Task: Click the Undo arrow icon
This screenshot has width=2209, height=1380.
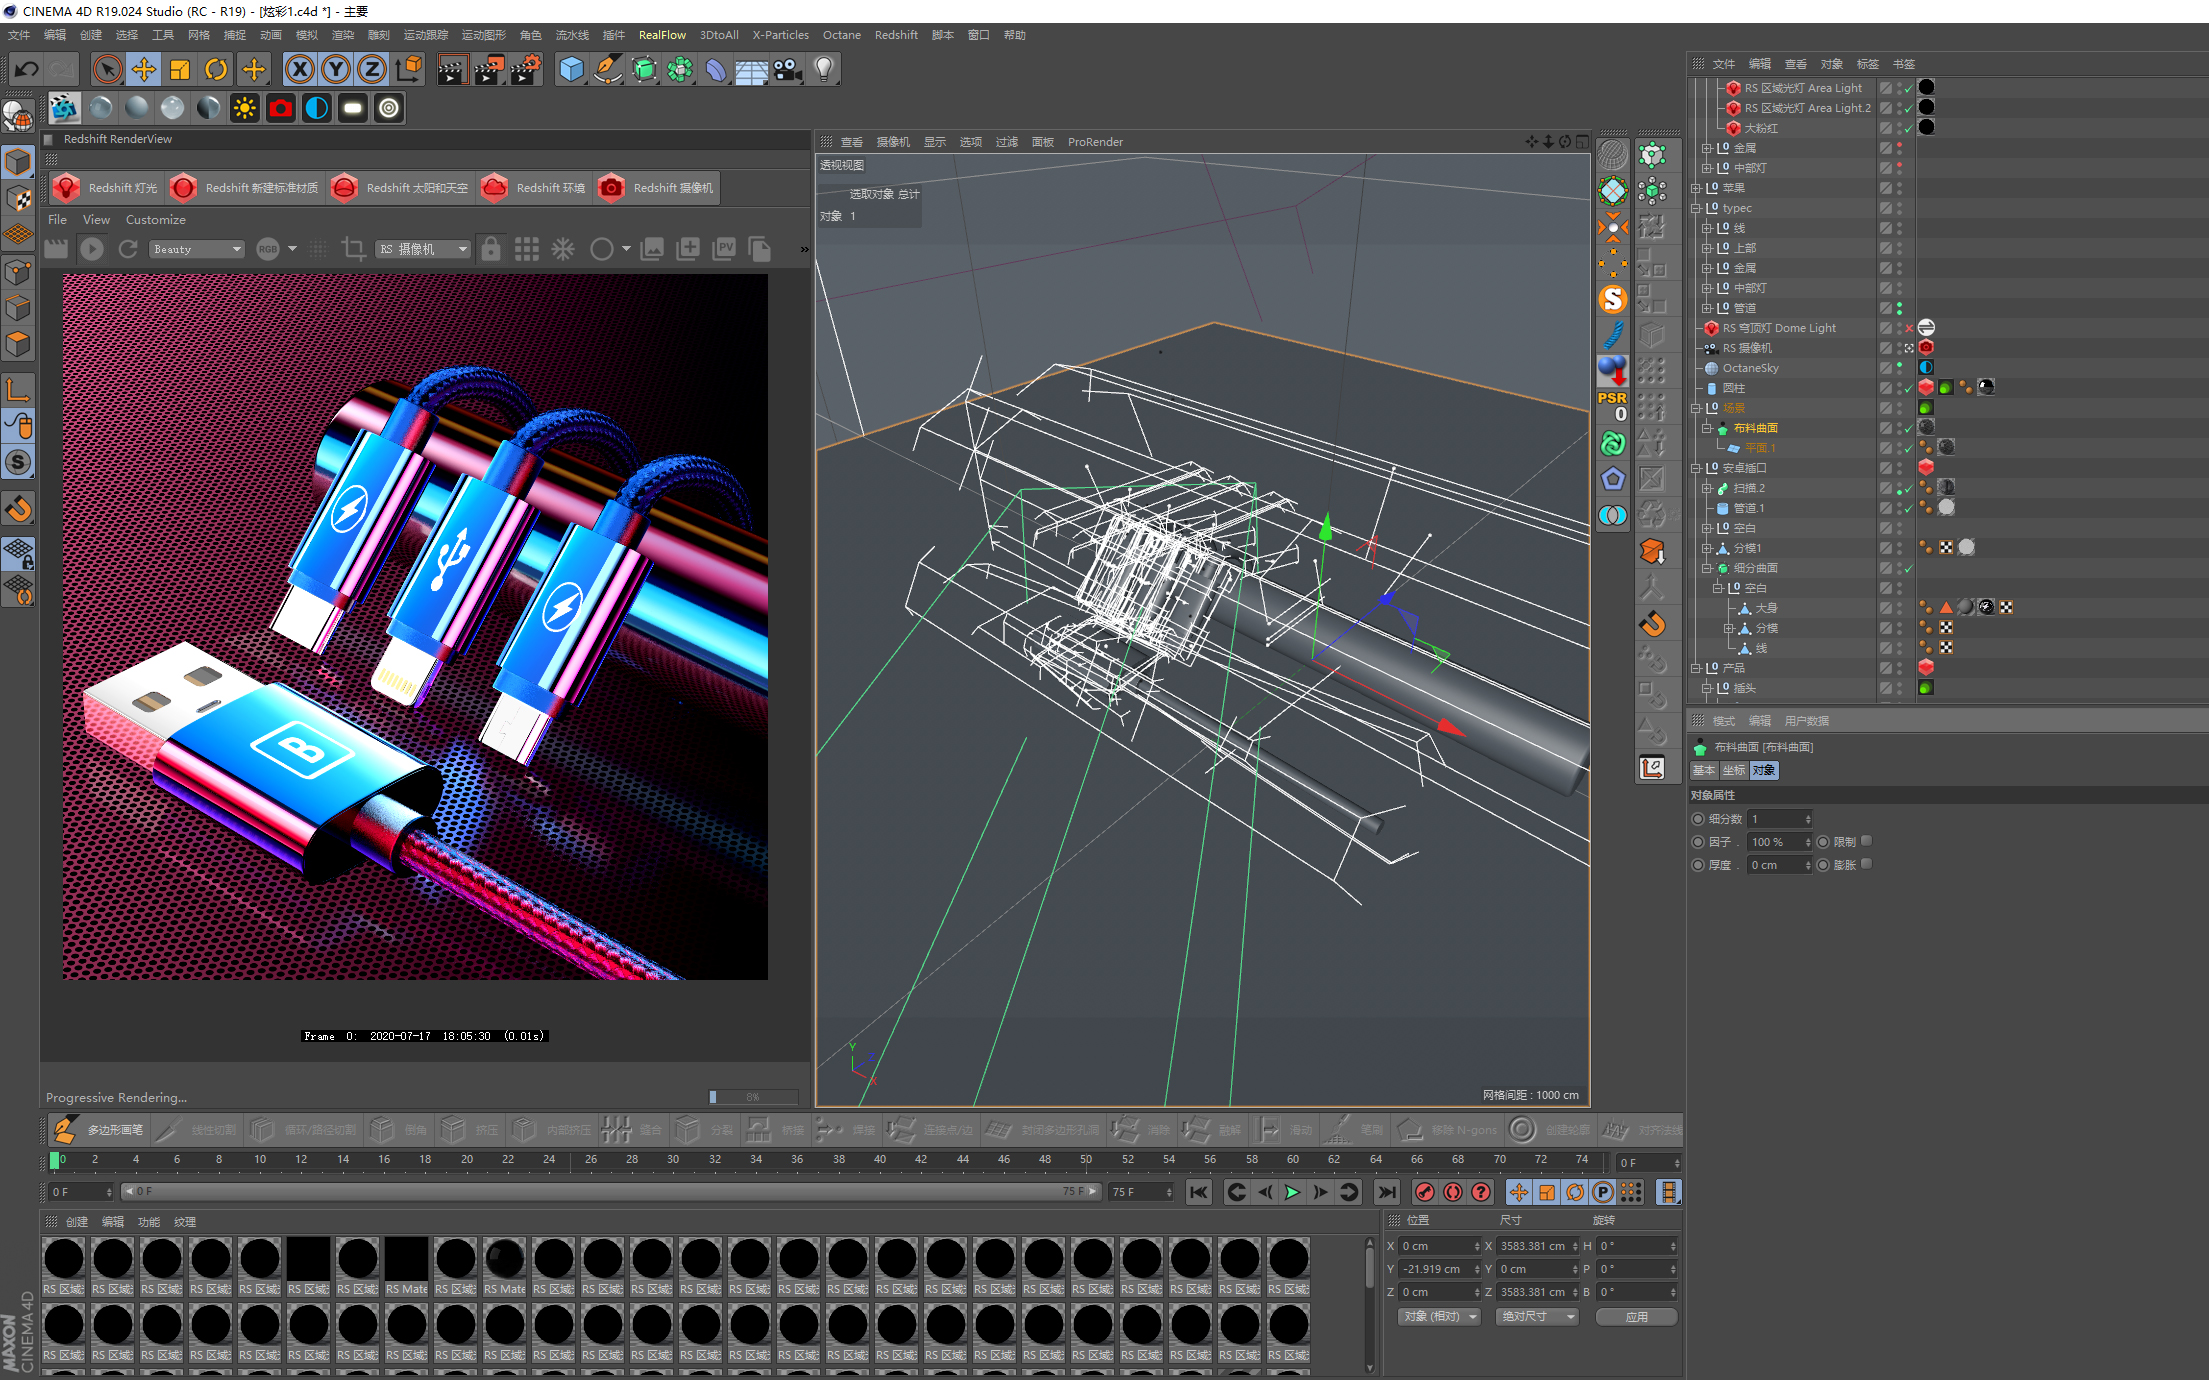Action: pyautogui.click(x=27, y=69)
